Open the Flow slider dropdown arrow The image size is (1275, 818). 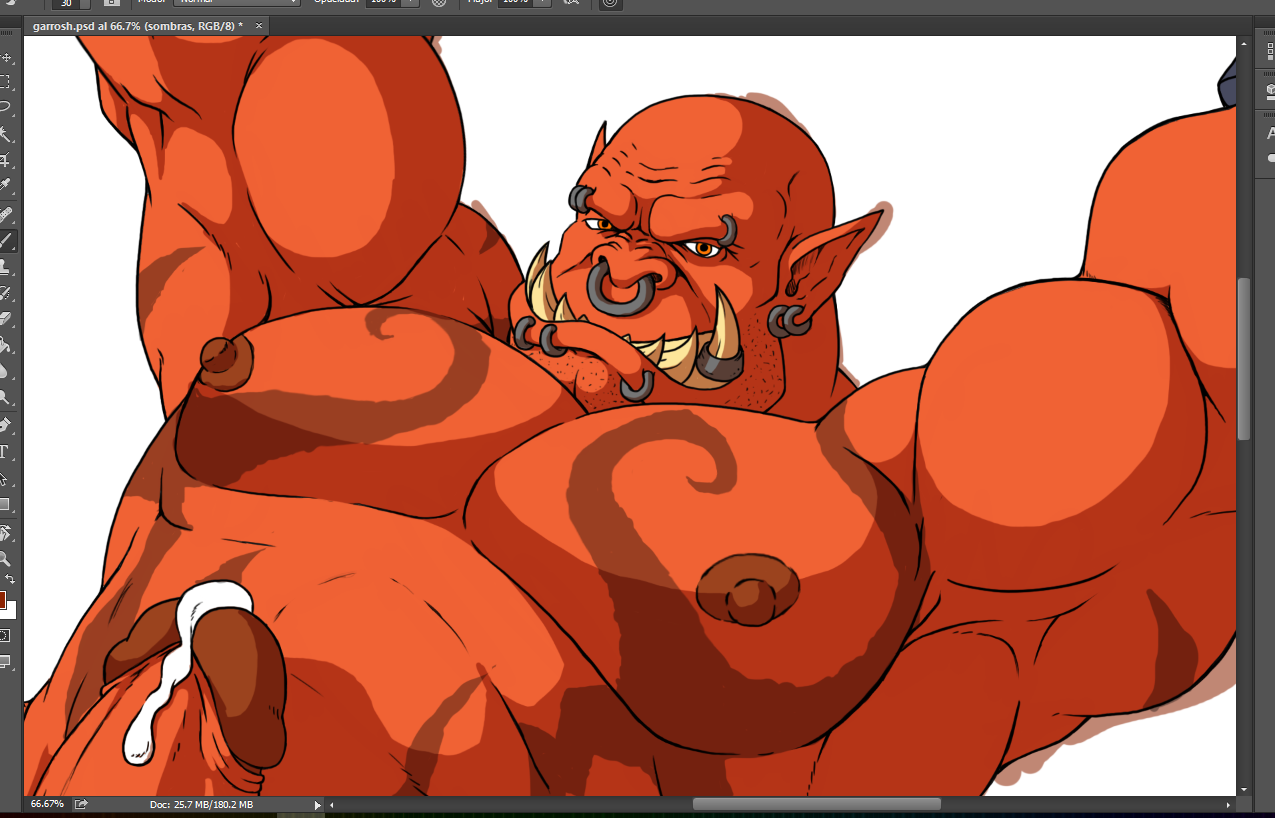[x=543, y=2]
